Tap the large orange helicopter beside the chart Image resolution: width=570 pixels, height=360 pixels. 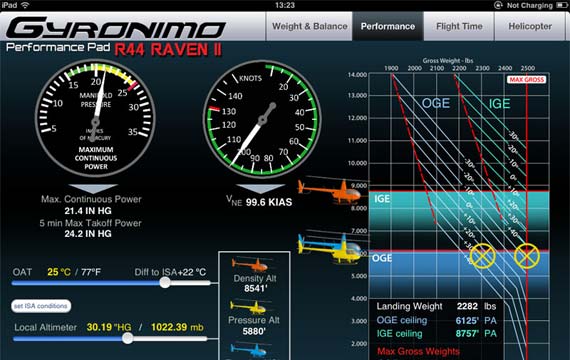click(x=331, y=190)
